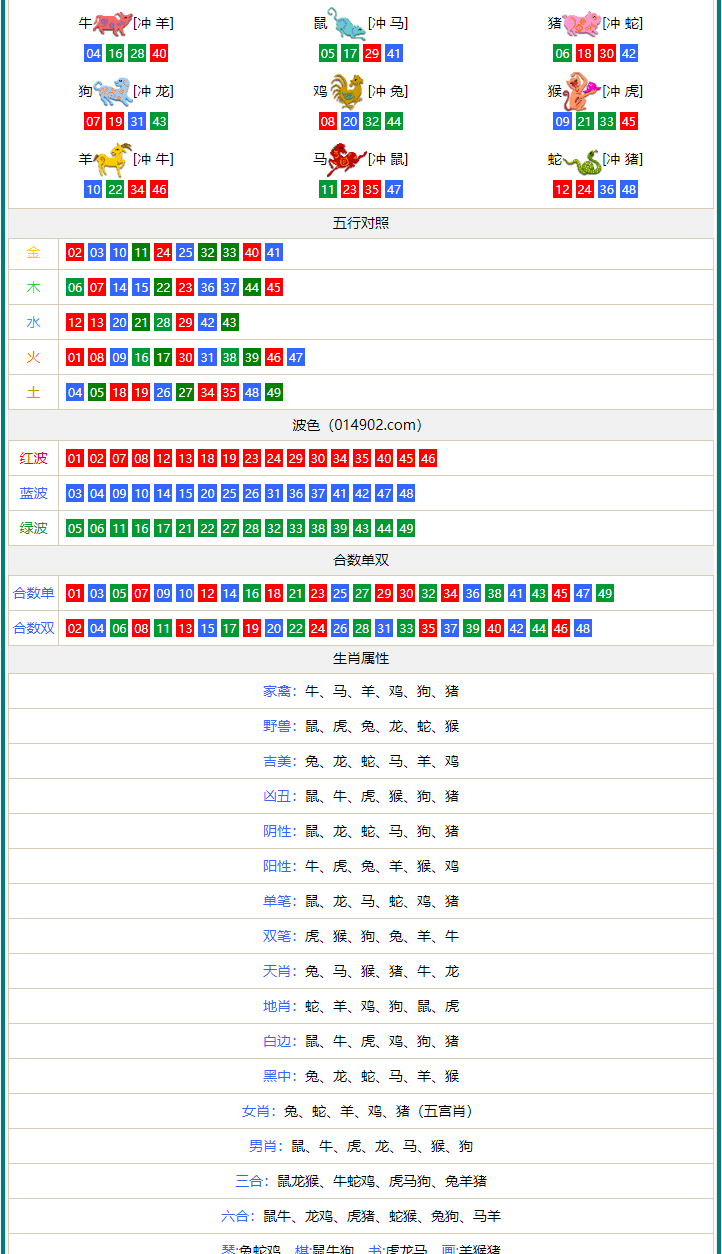Click the rat (鼠) zodiac icon

[x=346, y=24]
